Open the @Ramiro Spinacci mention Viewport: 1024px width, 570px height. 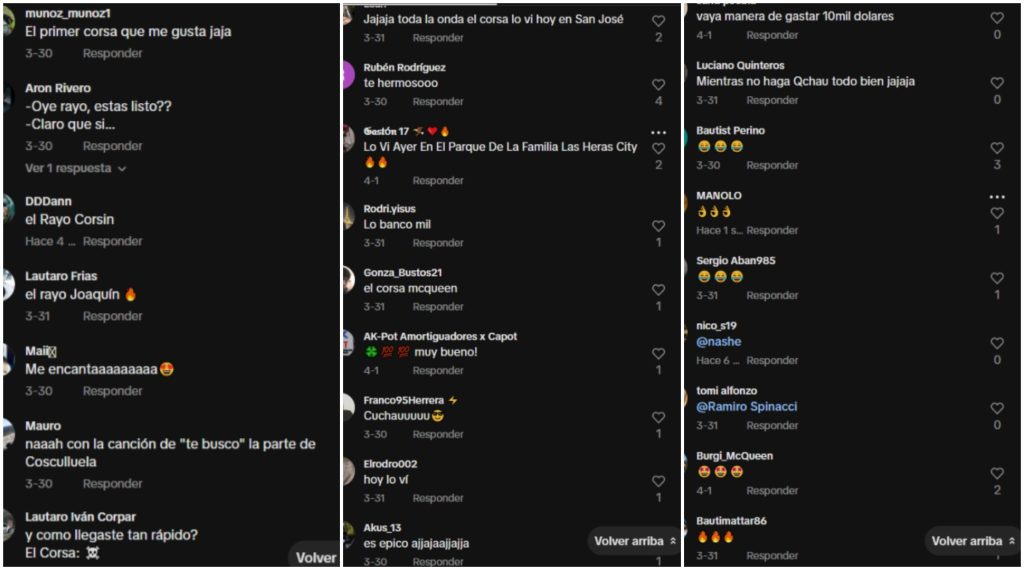[746, 407]
